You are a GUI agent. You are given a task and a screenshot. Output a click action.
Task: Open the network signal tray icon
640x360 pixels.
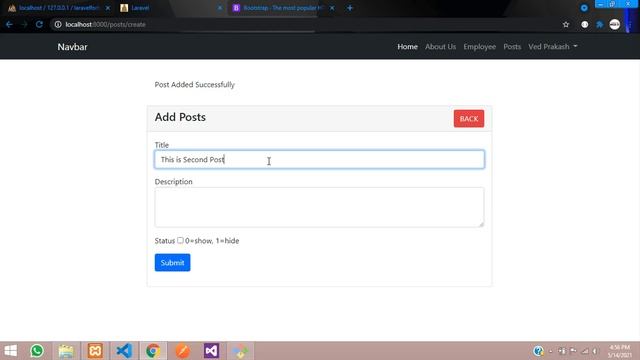[x=585, y=351]
